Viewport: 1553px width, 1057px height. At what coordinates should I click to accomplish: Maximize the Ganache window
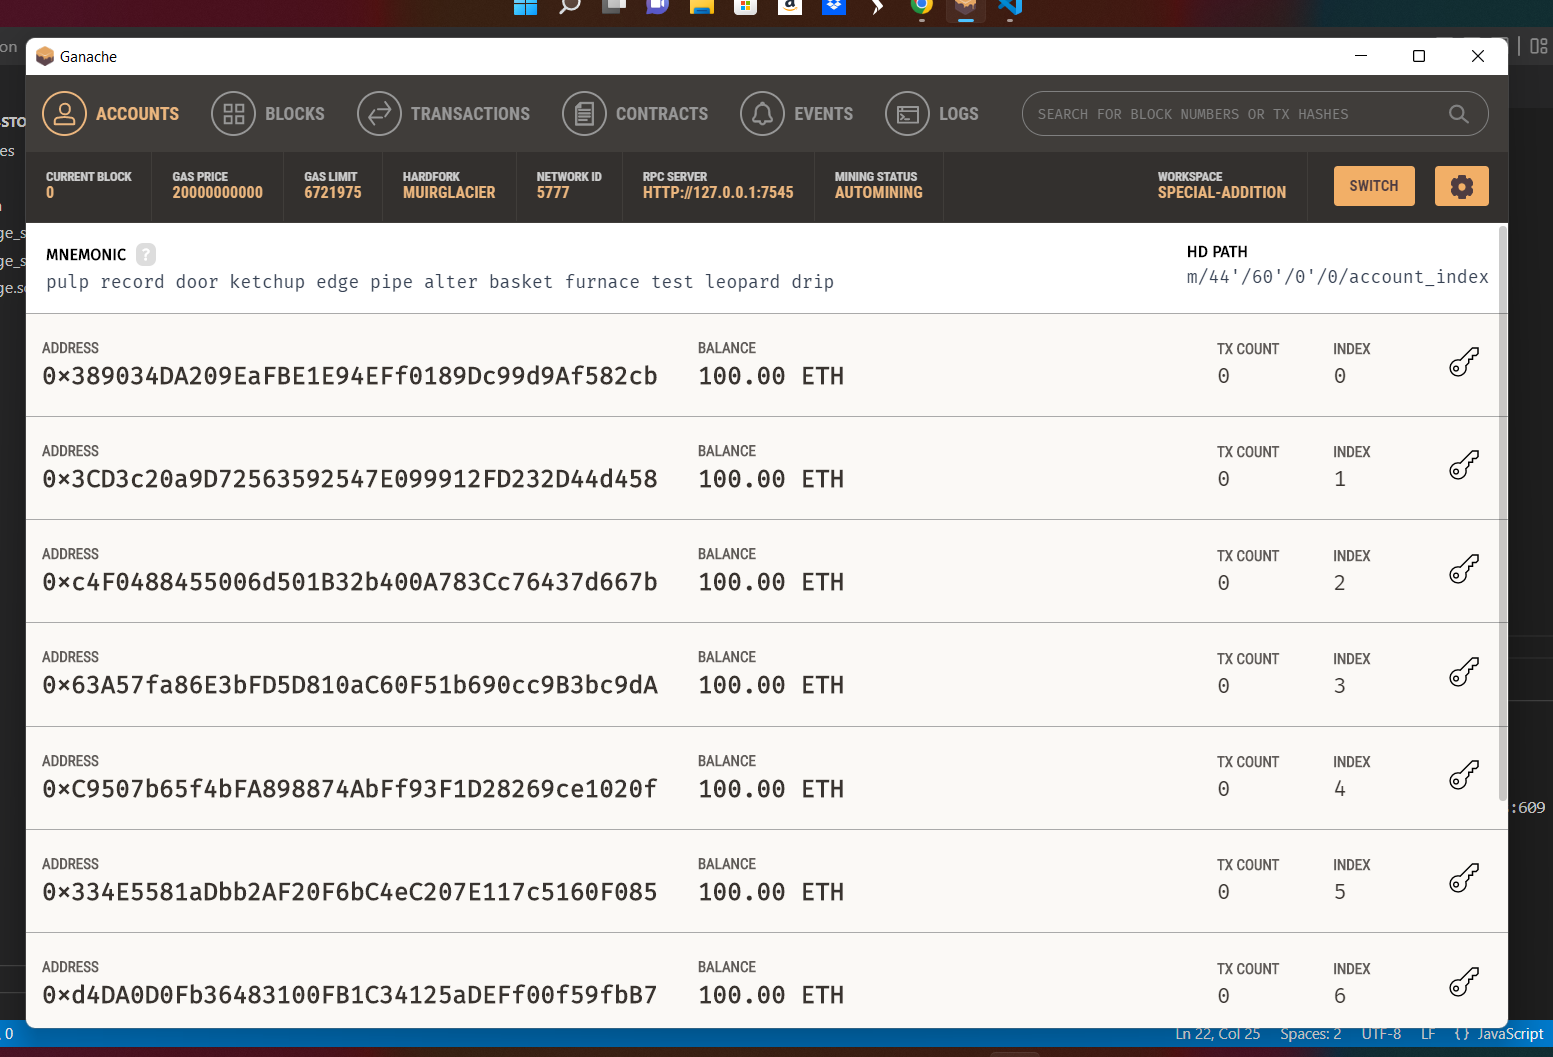coord(1418,56)
